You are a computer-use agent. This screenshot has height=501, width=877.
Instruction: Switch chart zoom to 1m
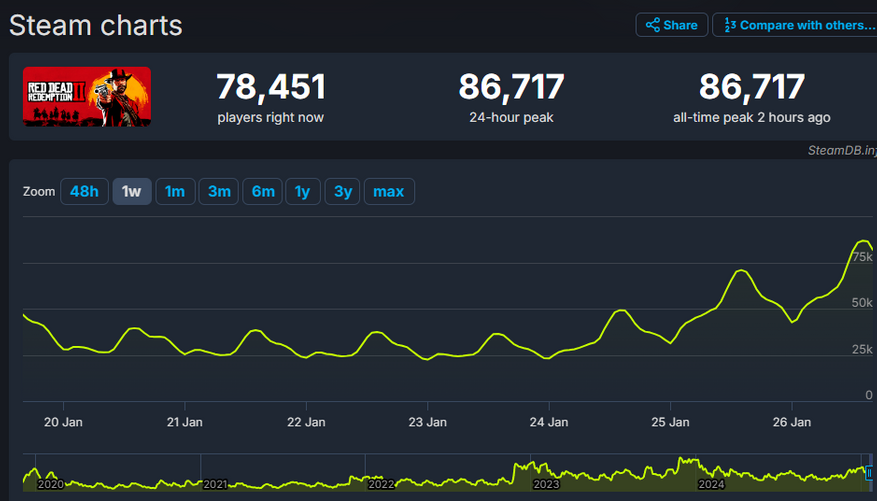[x=175, y=191]
